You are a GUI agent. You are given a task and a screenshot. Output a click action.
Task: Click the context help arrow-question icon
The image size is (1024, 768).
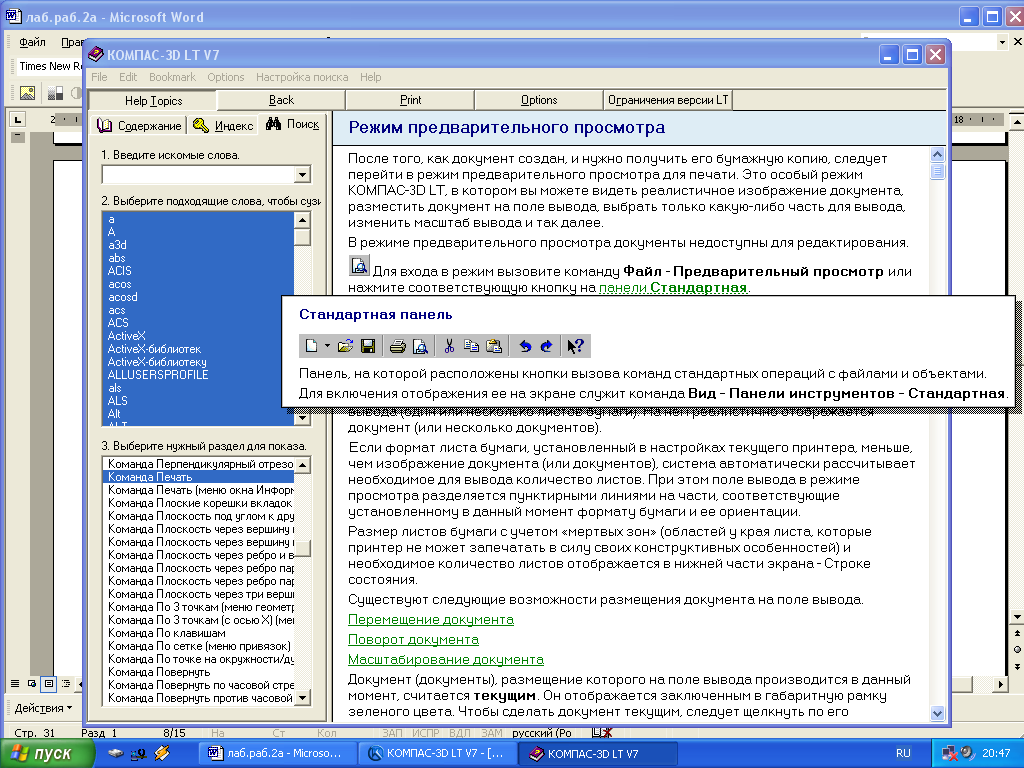point(575,346)
